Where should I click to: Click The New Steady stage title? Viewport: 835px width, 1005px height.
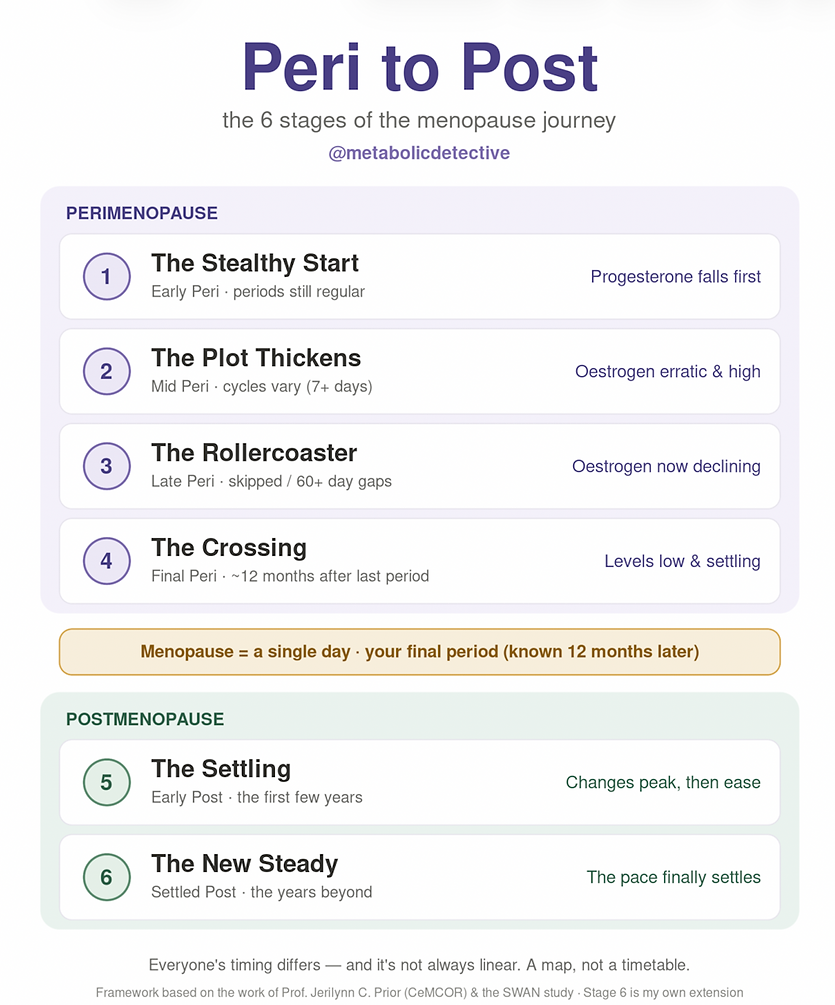pos(244,863)
